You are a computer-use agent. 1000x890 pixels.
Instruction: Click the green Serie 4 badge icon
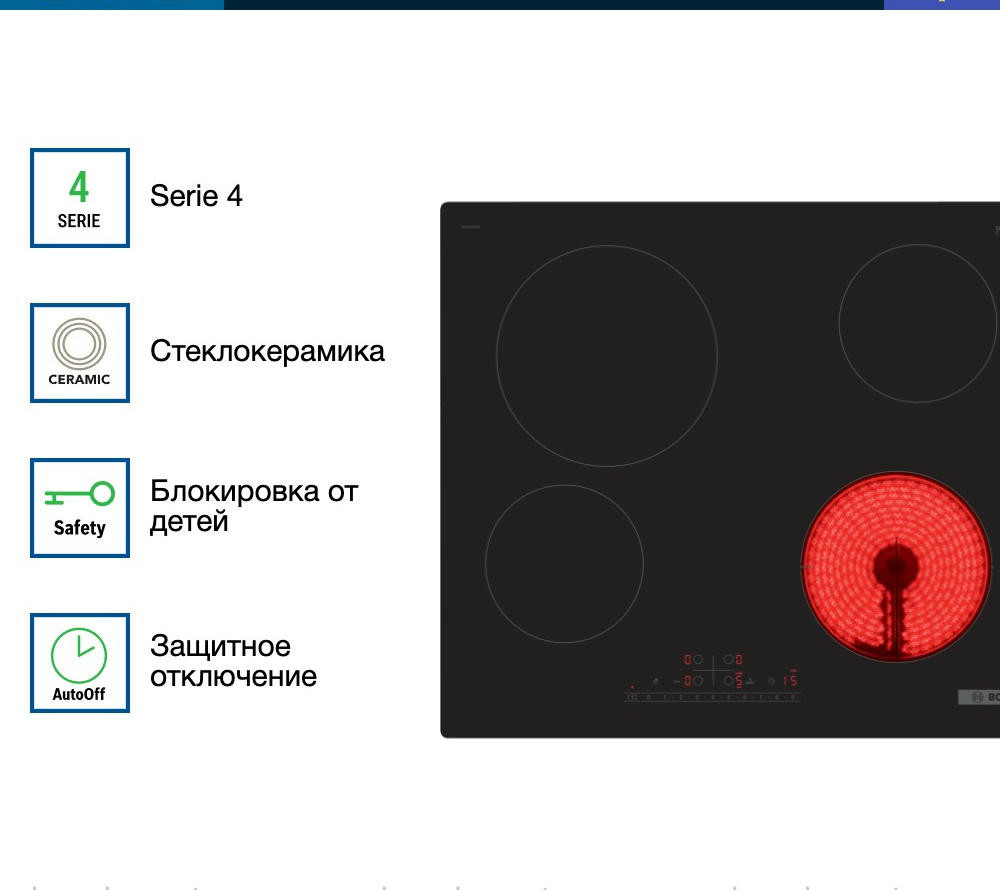tap(79, 198)
